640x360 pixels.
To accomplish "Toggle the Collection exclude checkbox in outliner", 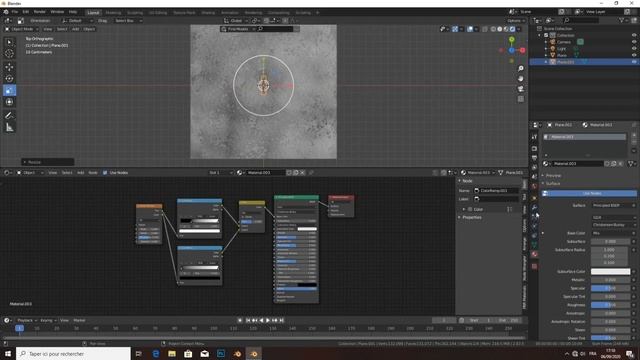I will pyautogui.click(x=546, y=36).
